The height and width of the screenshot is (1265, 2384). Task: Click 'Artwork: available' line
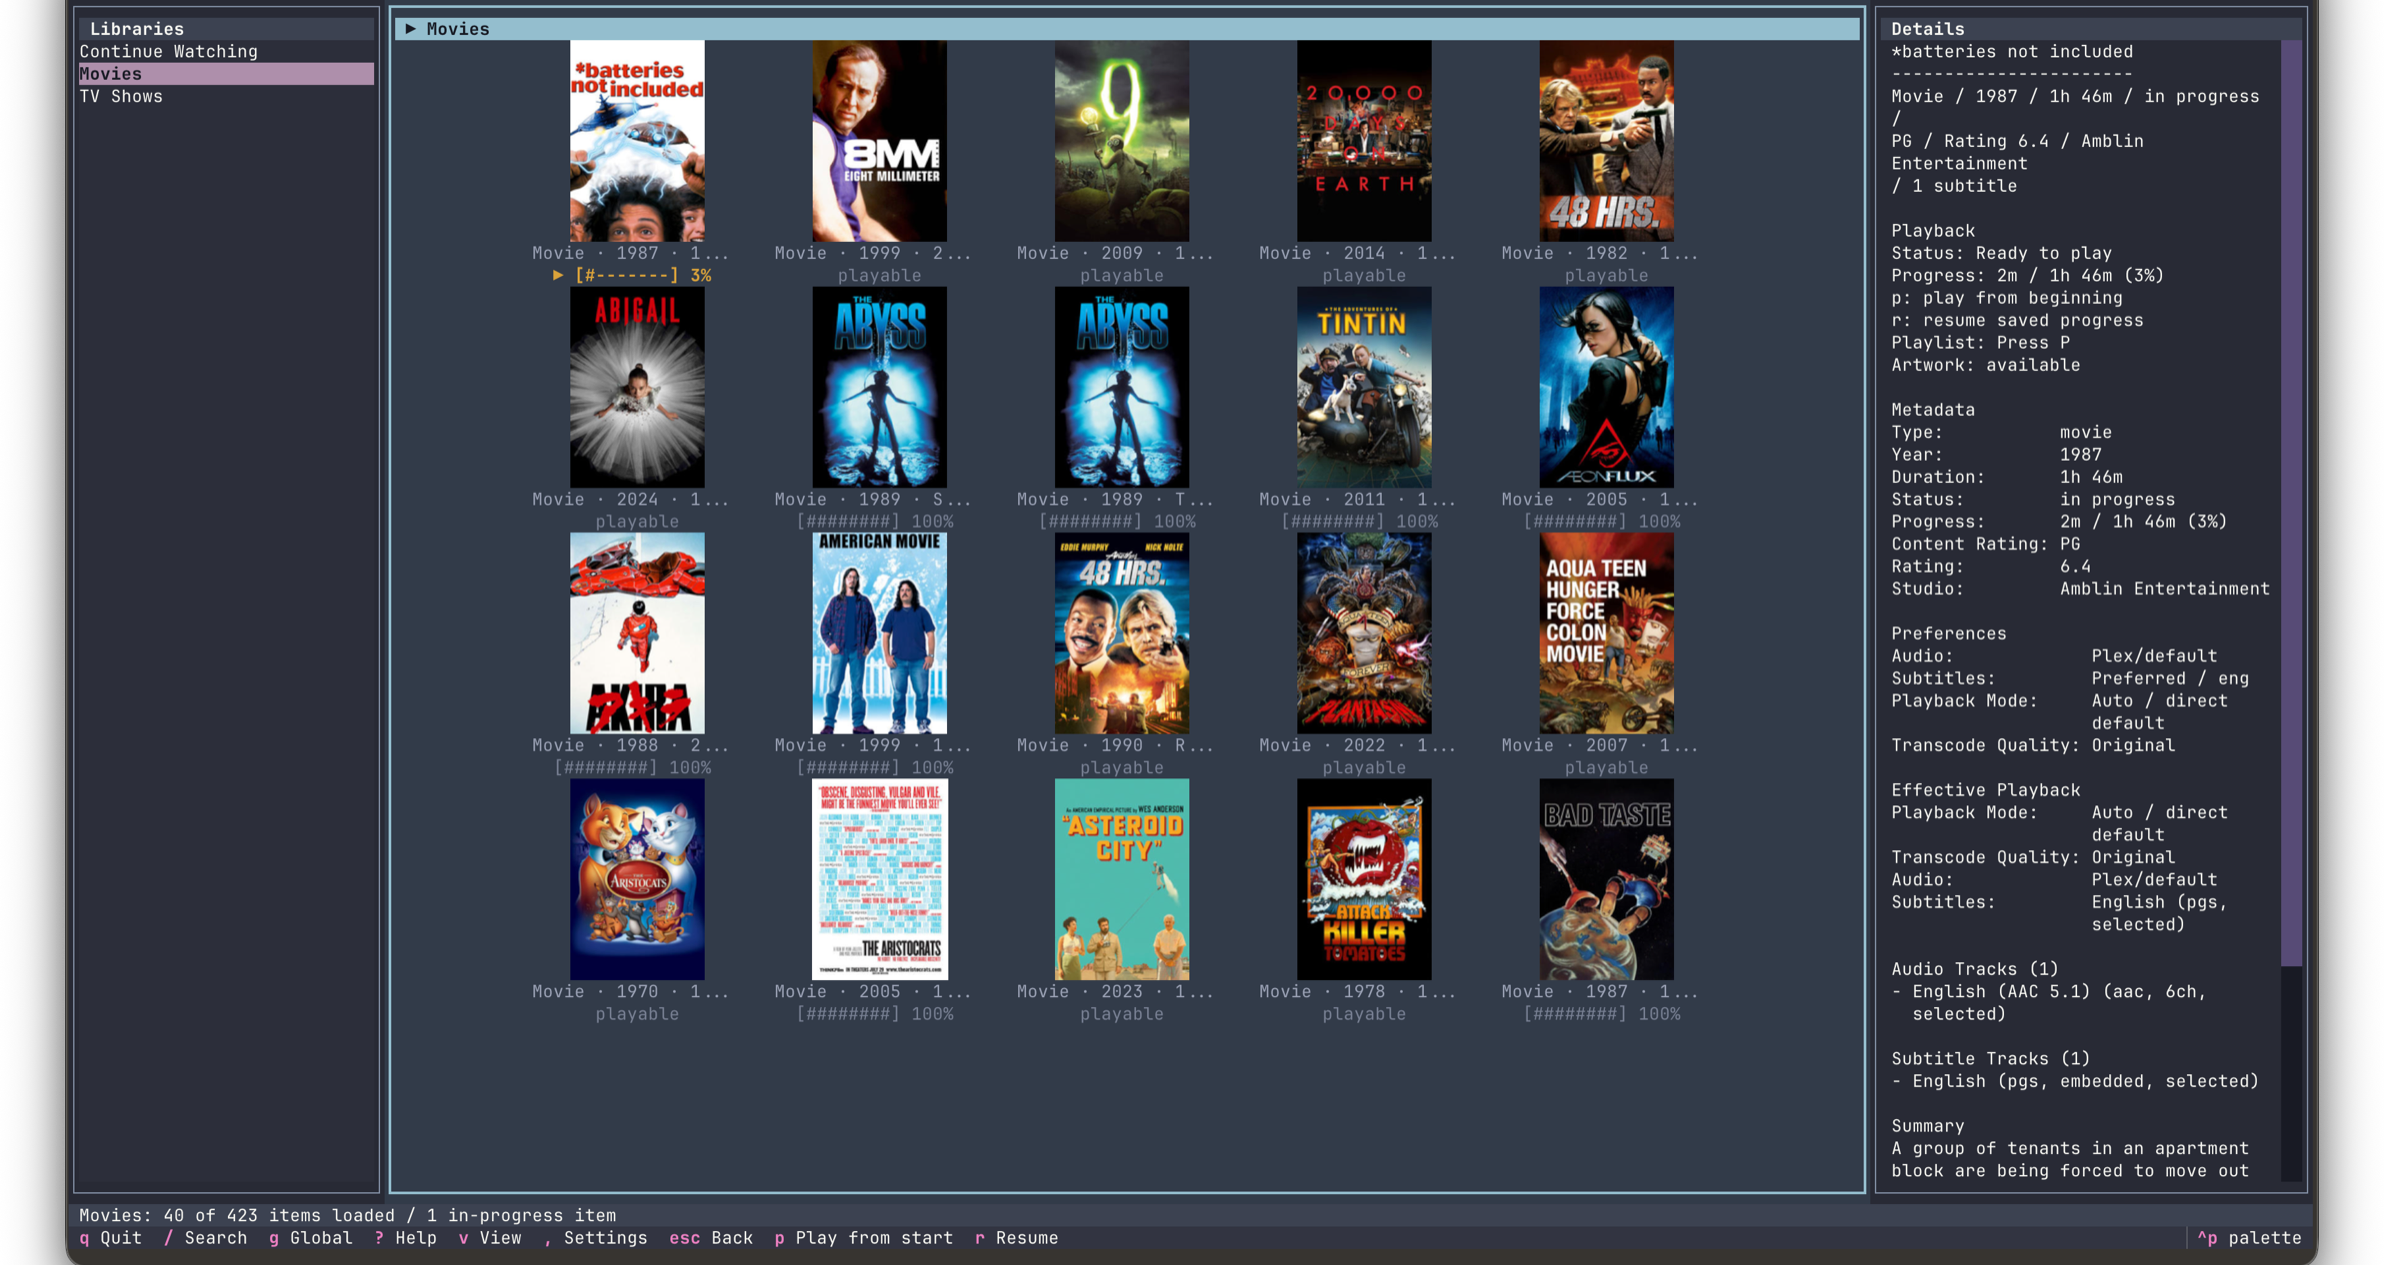[x=1985, y=365]
